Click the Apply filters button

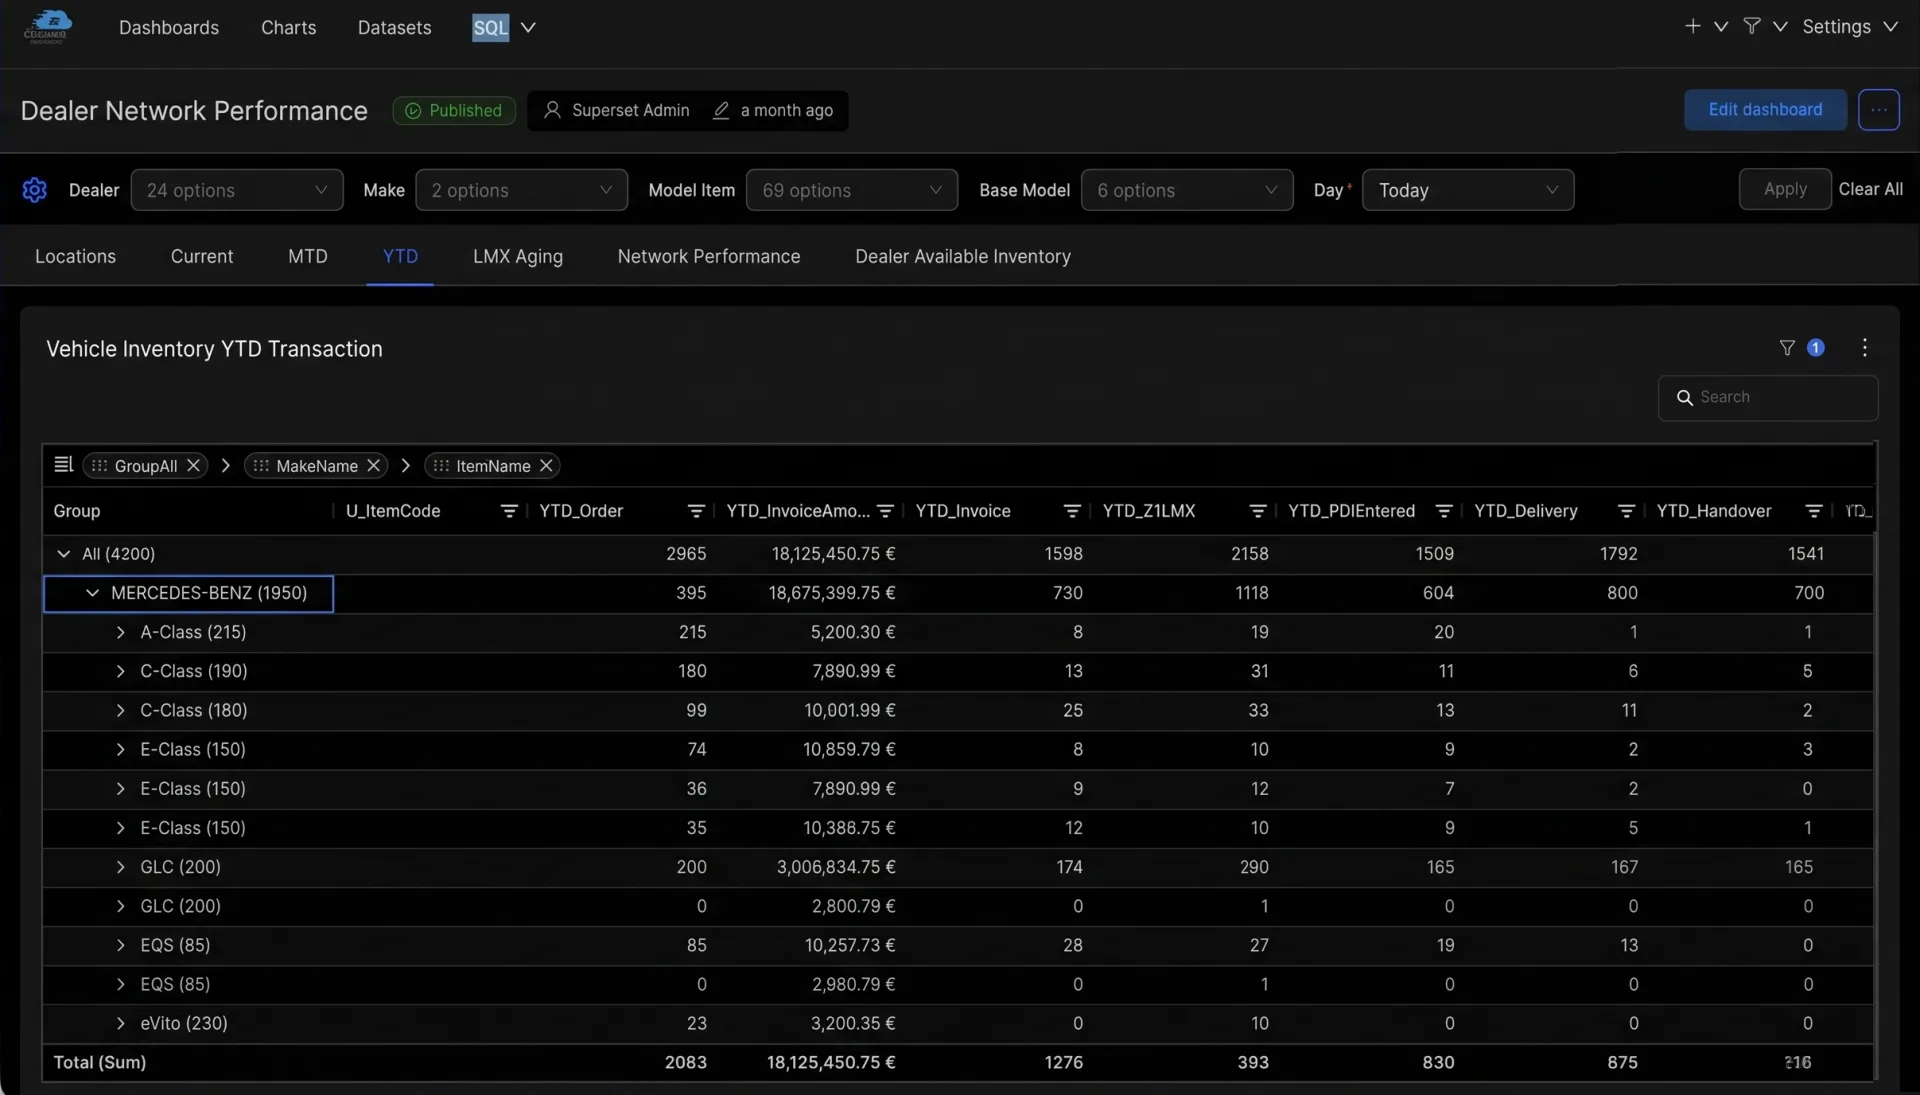click(1785, 189)
